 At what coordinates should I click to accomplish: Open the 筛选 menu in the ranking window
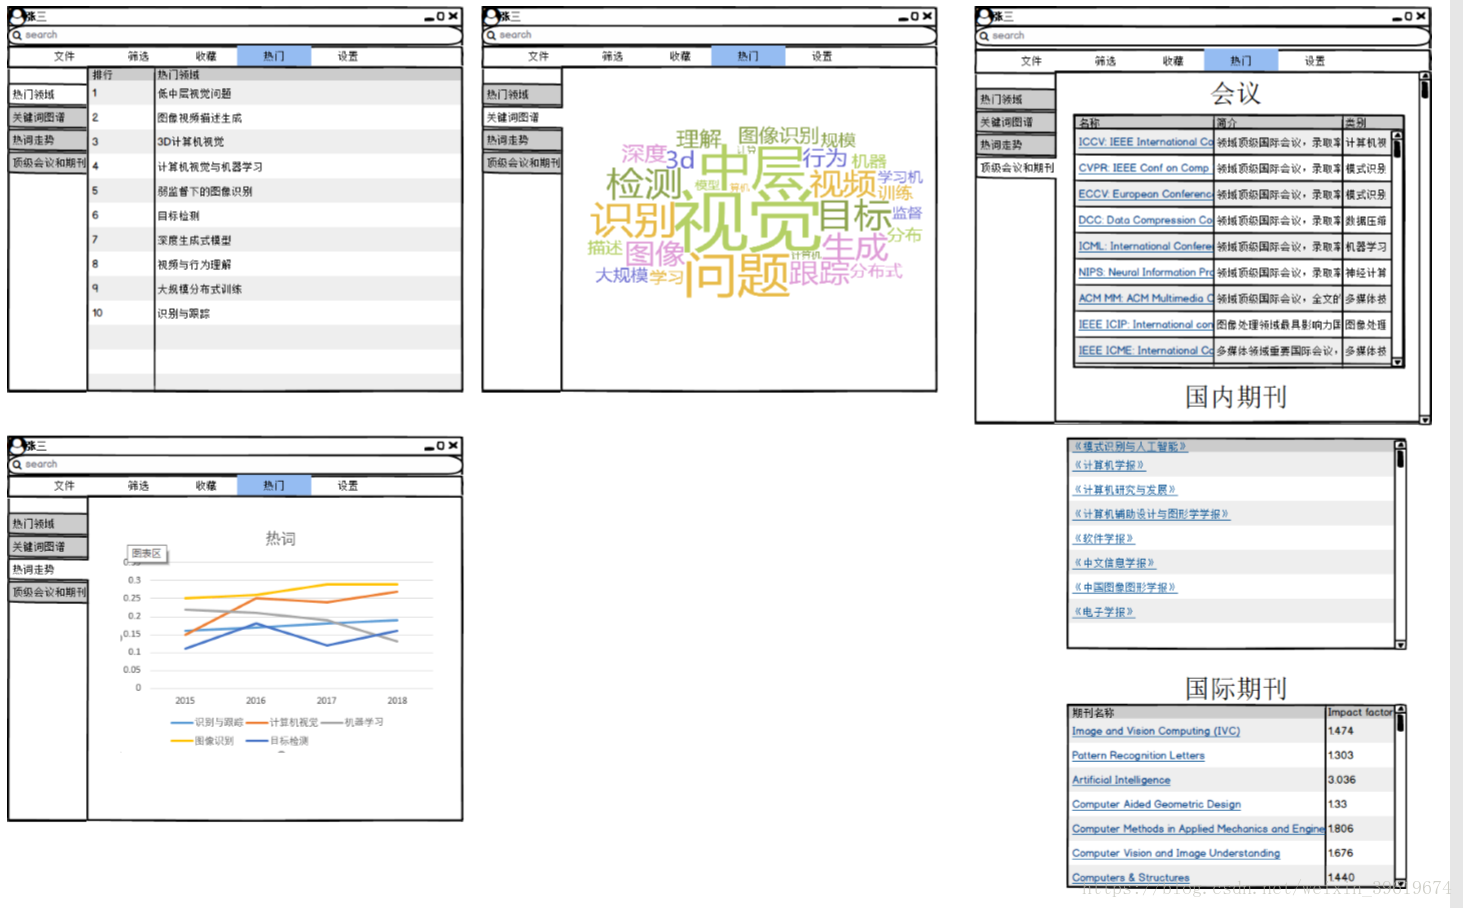coord(138,56)
